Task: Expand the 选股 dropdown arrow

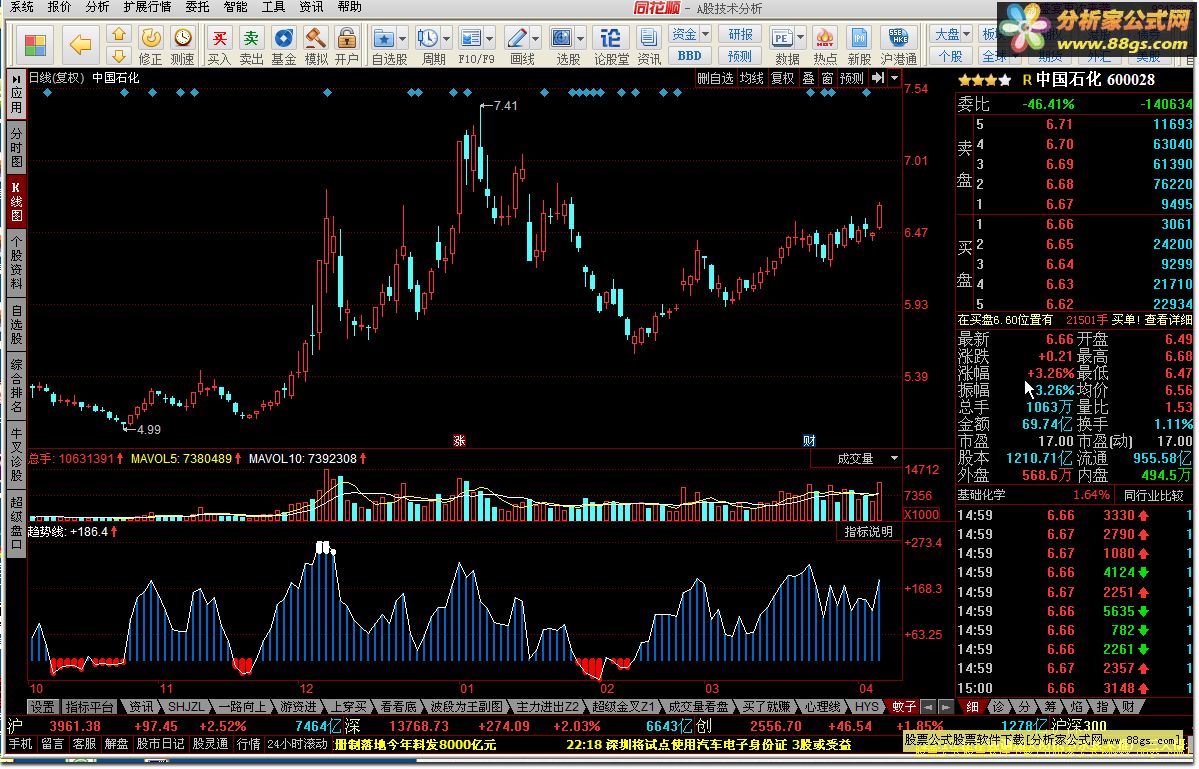Action: [x=581, y=37]
